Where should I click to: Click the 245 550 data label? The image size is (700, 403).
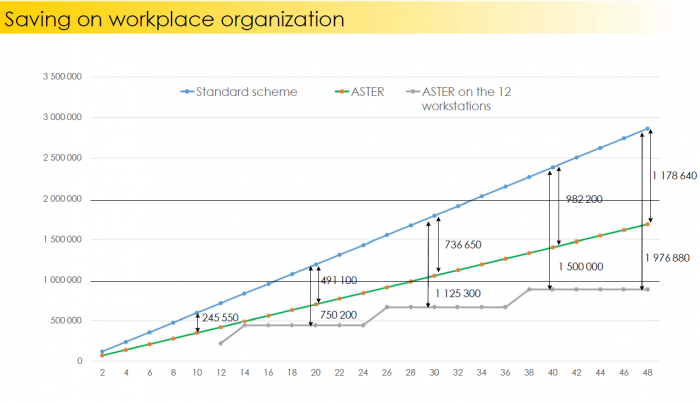tap(220, 318)
